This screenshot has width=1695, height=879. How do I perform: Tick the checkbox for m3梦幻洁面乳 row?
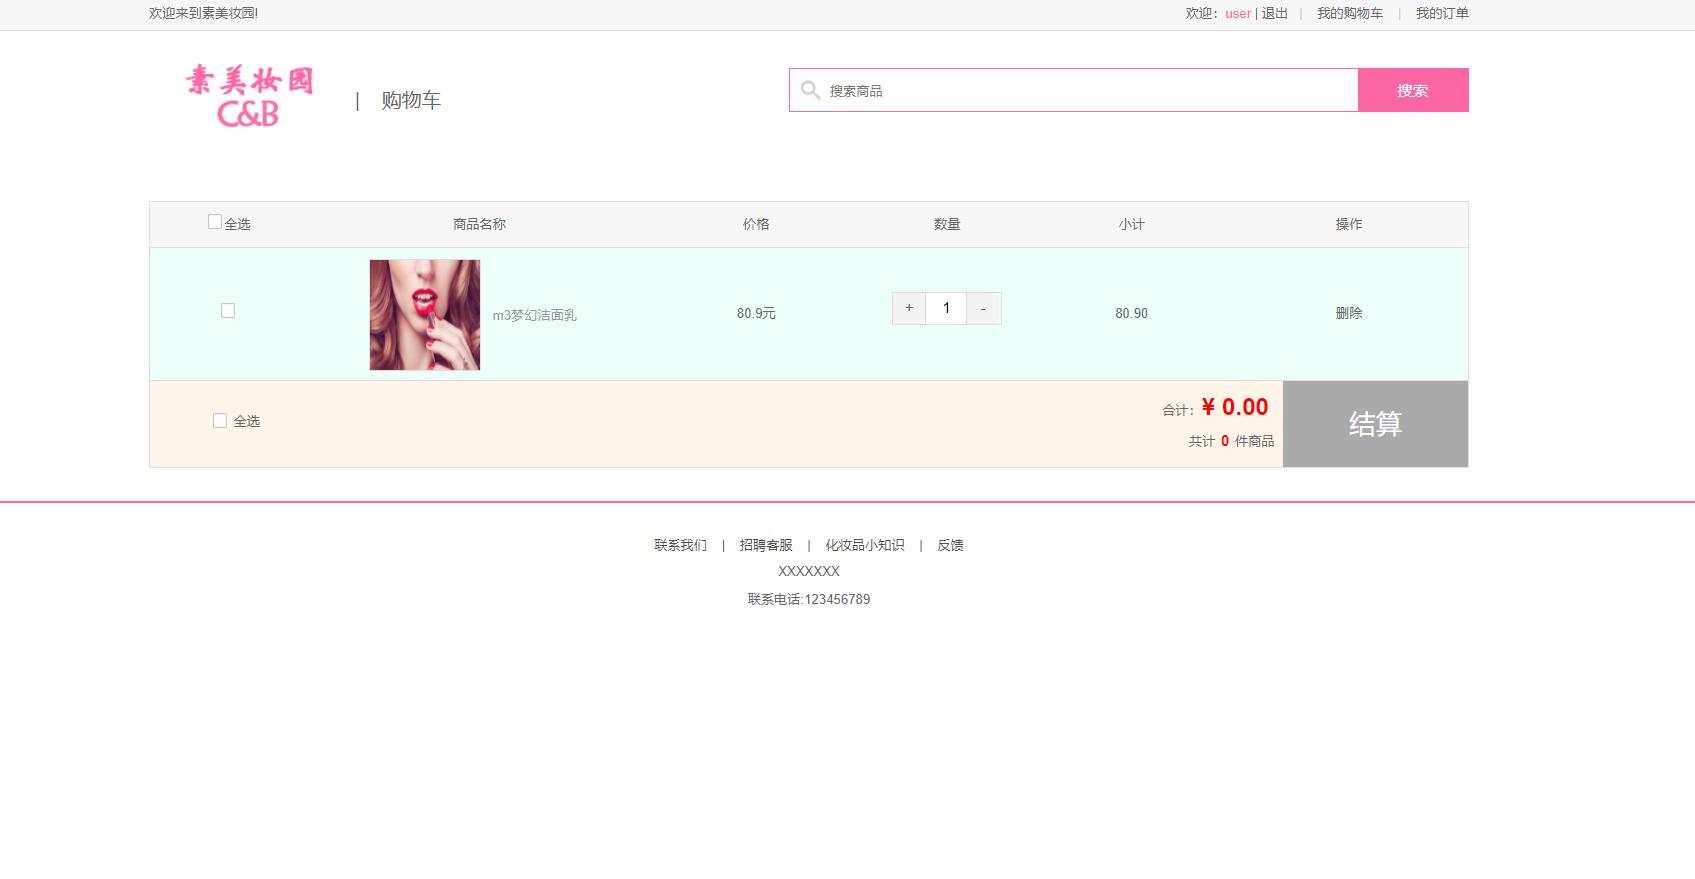(x=228, y=311)
